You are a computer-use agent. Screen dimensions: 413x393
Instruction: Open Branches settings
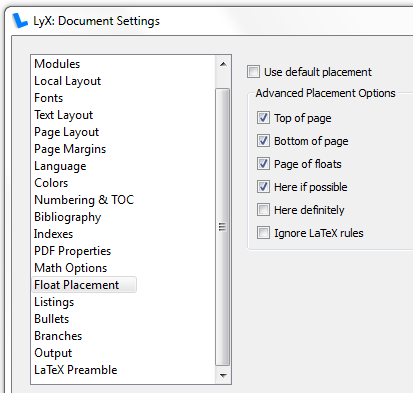(58, 336)
